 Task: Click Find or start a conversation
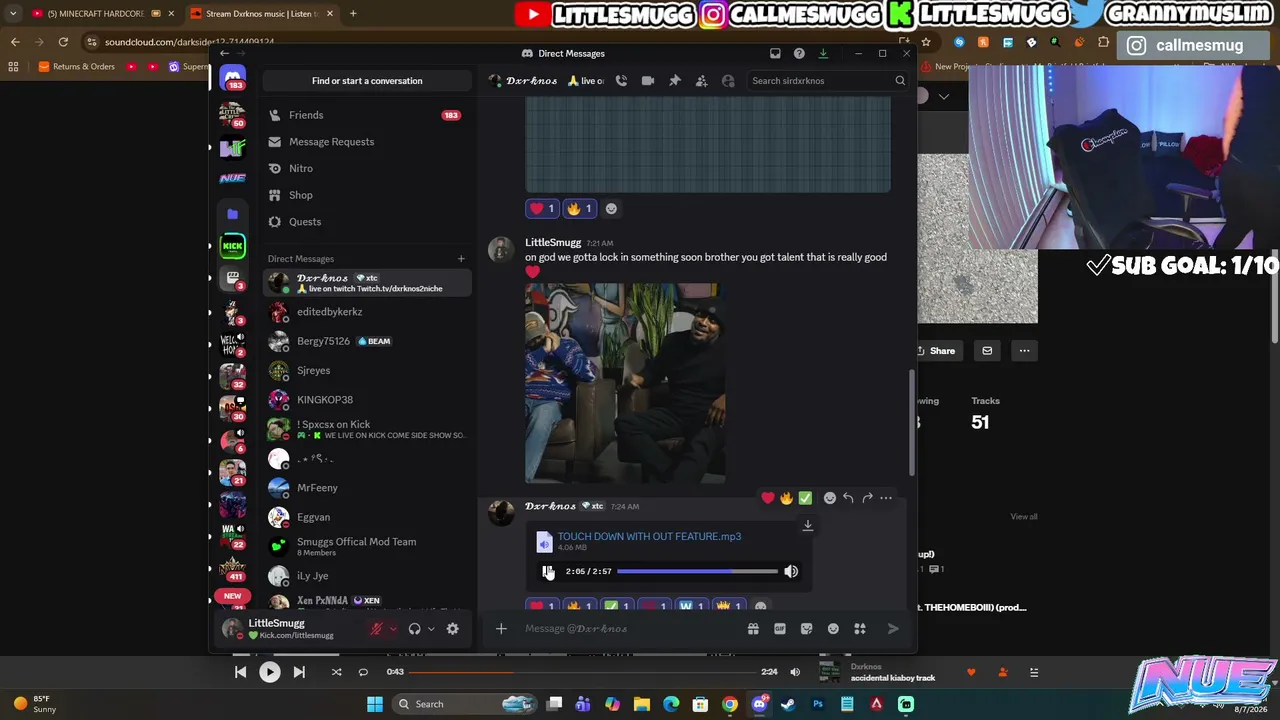click(x=367, y=81)
